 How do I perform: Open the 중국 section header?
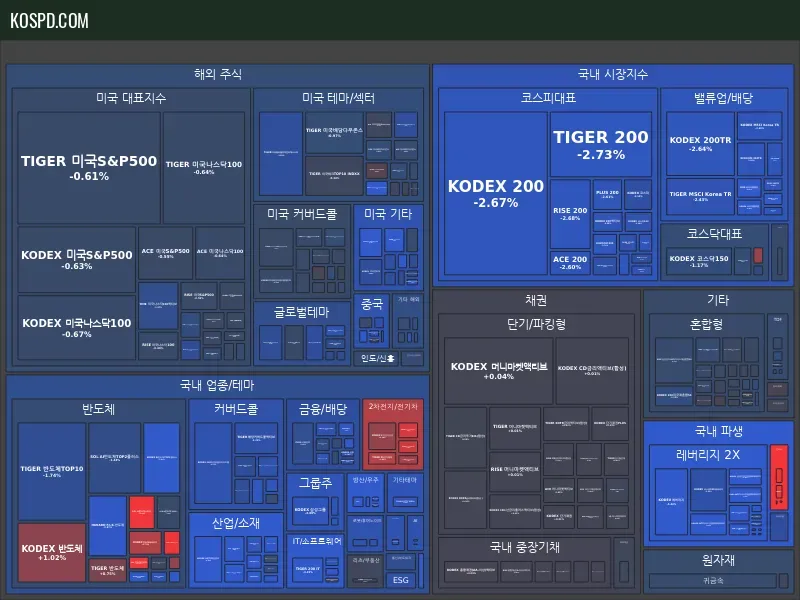(x=371, y=305)
